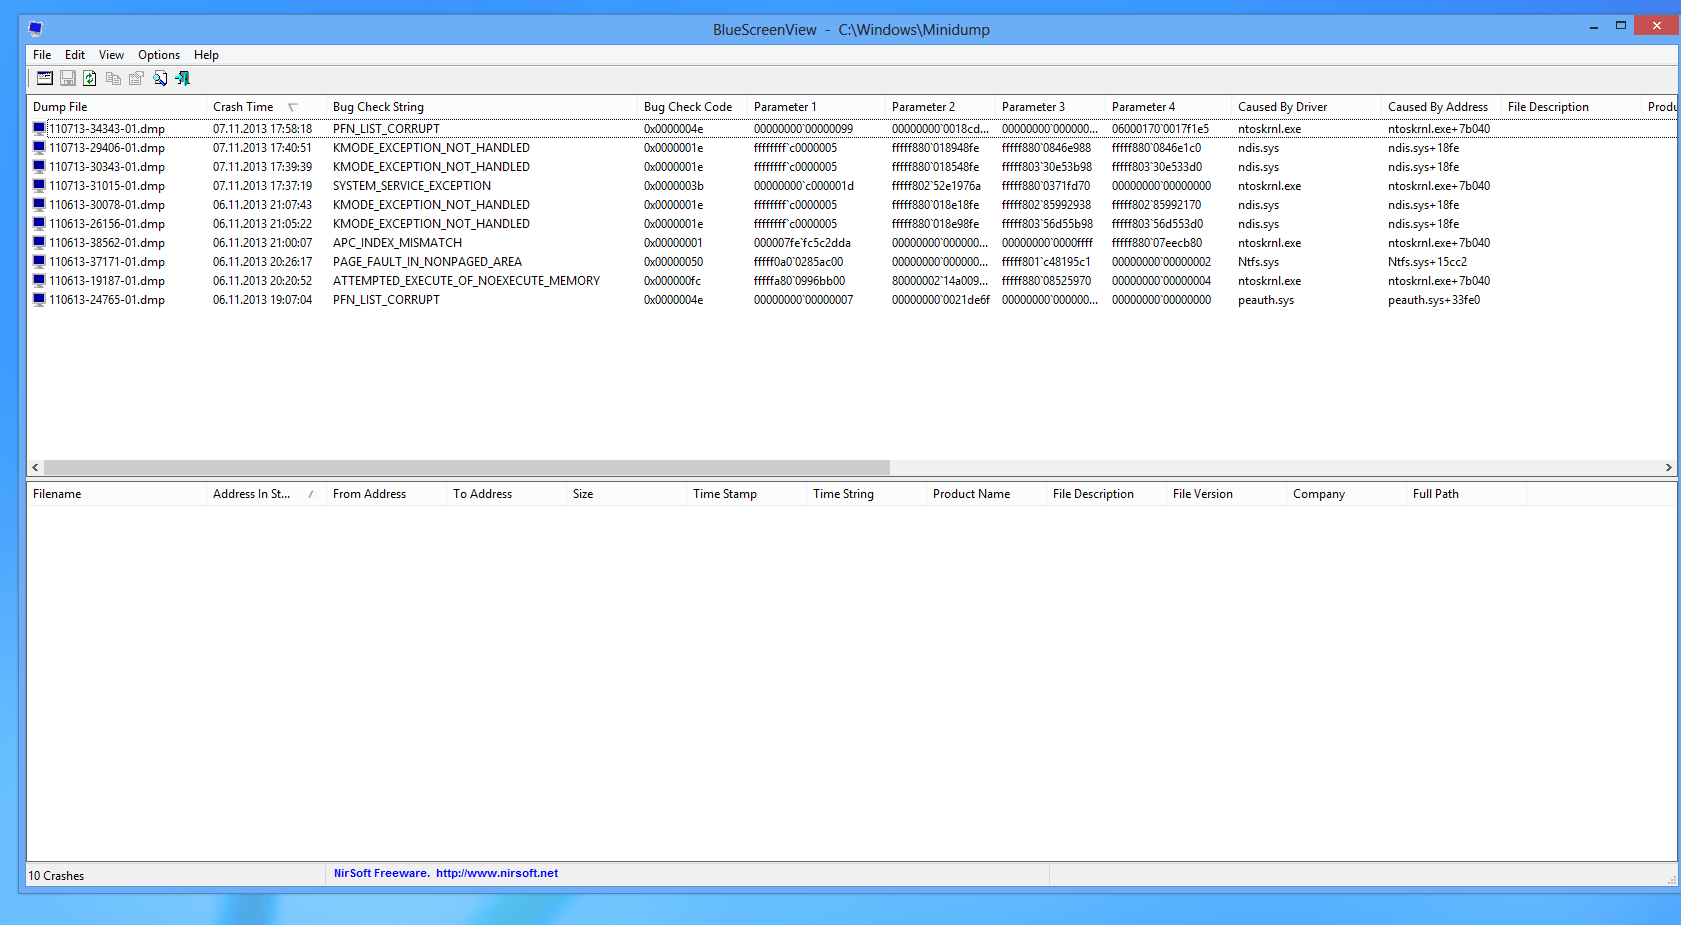Sort by the Caused By Address column header

(x=1442, y=107)
